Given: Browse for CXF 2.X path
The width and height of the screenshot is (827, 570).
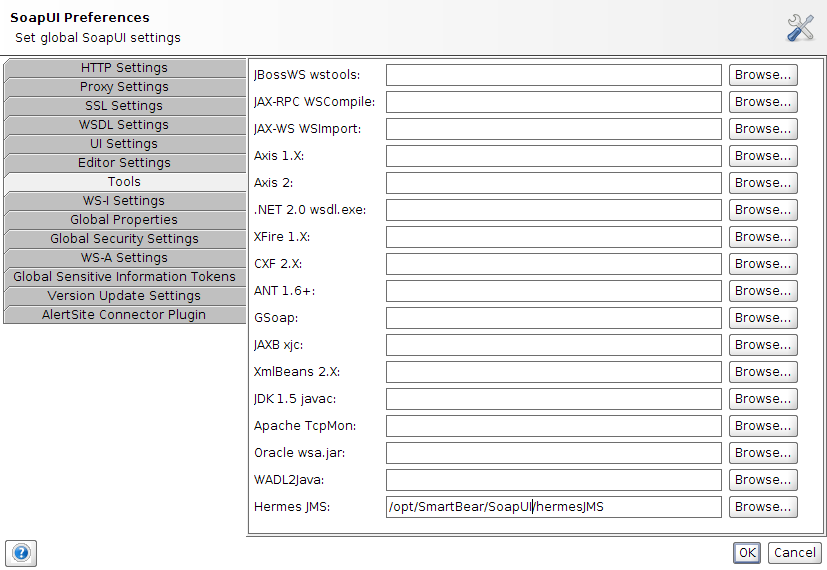Looking at the screenshot, I should 763,264.
